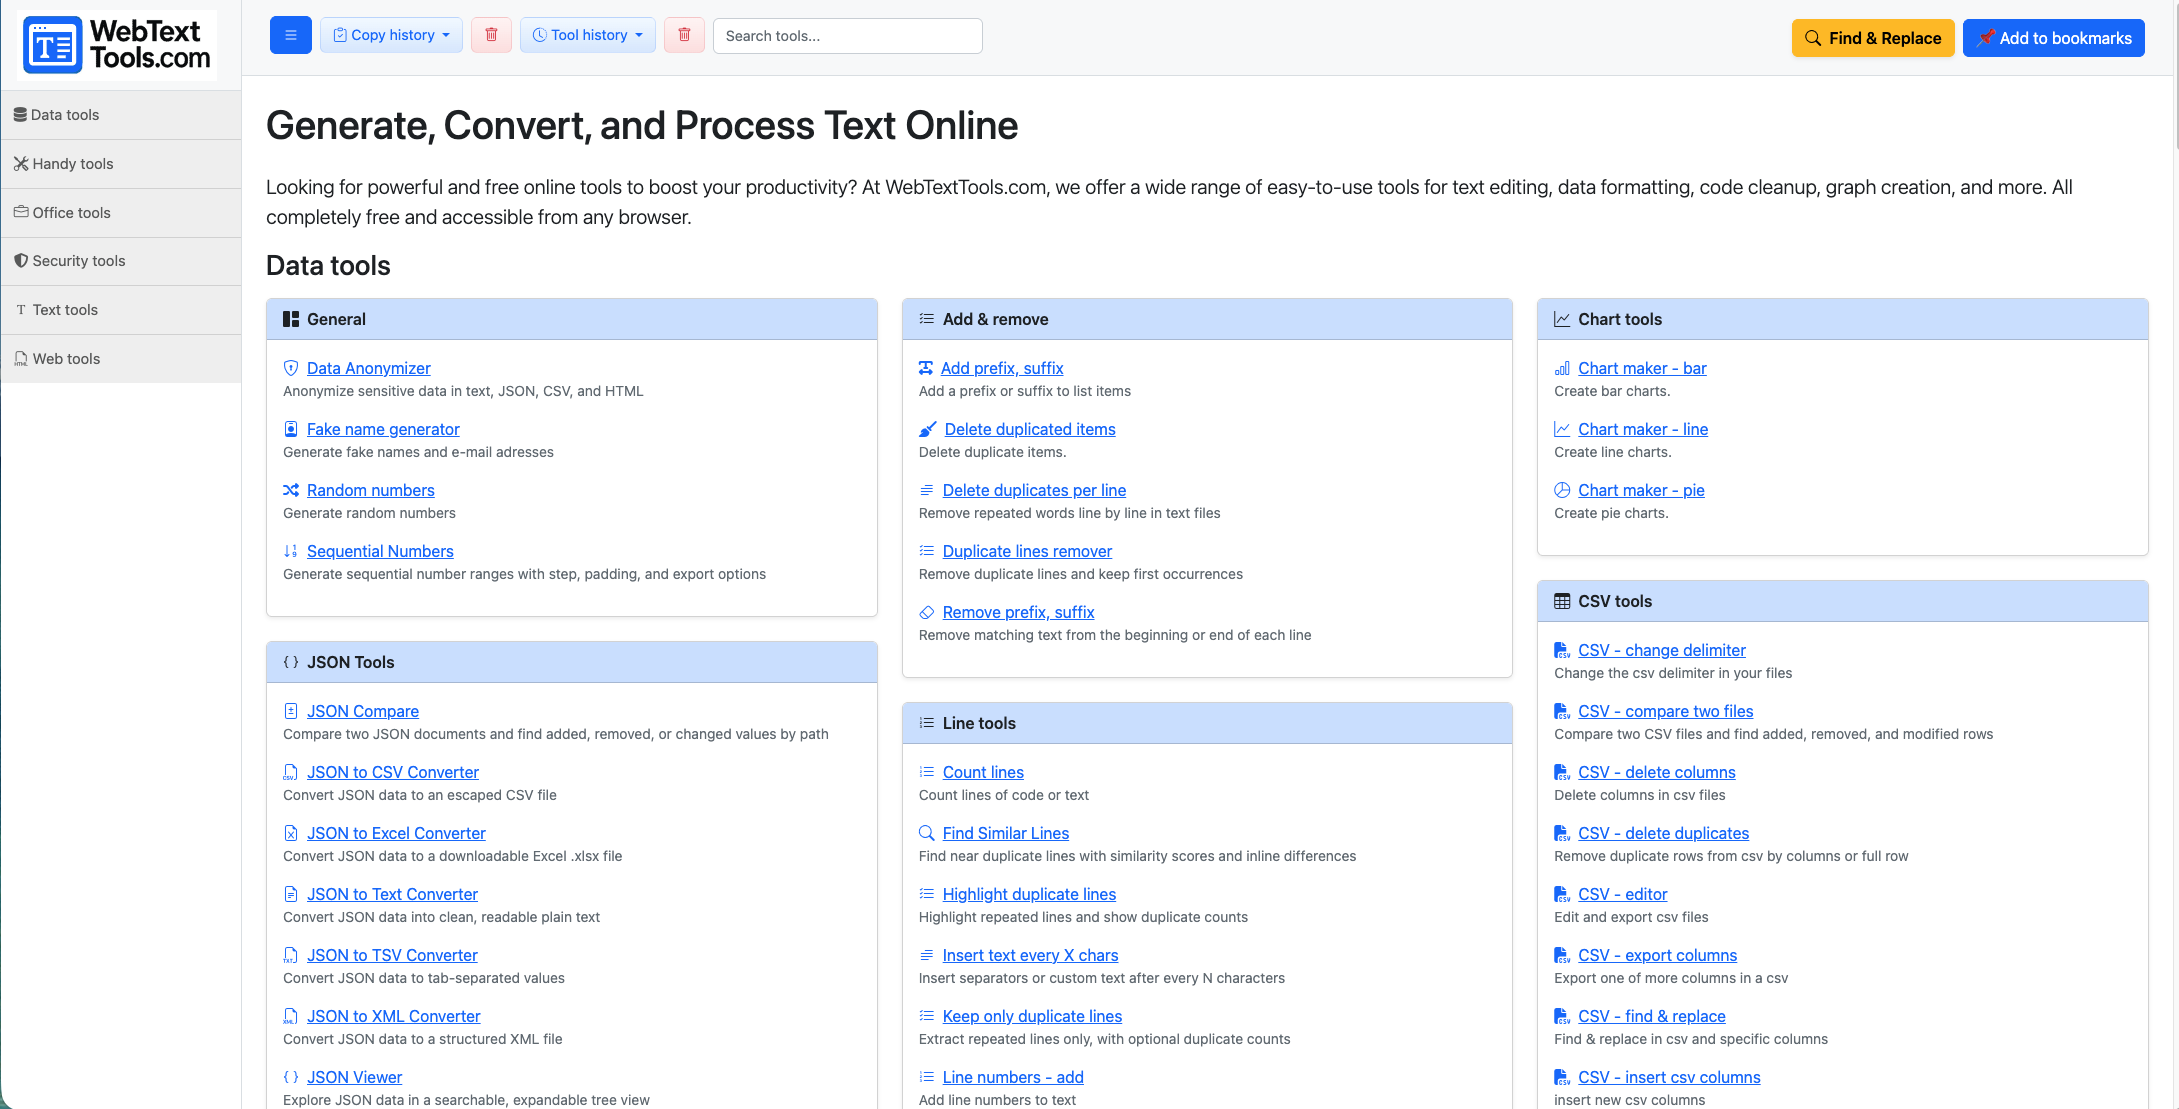Open Duplicate lines remover link
The image size is (2179, 1109).
tap(1027, 551)
